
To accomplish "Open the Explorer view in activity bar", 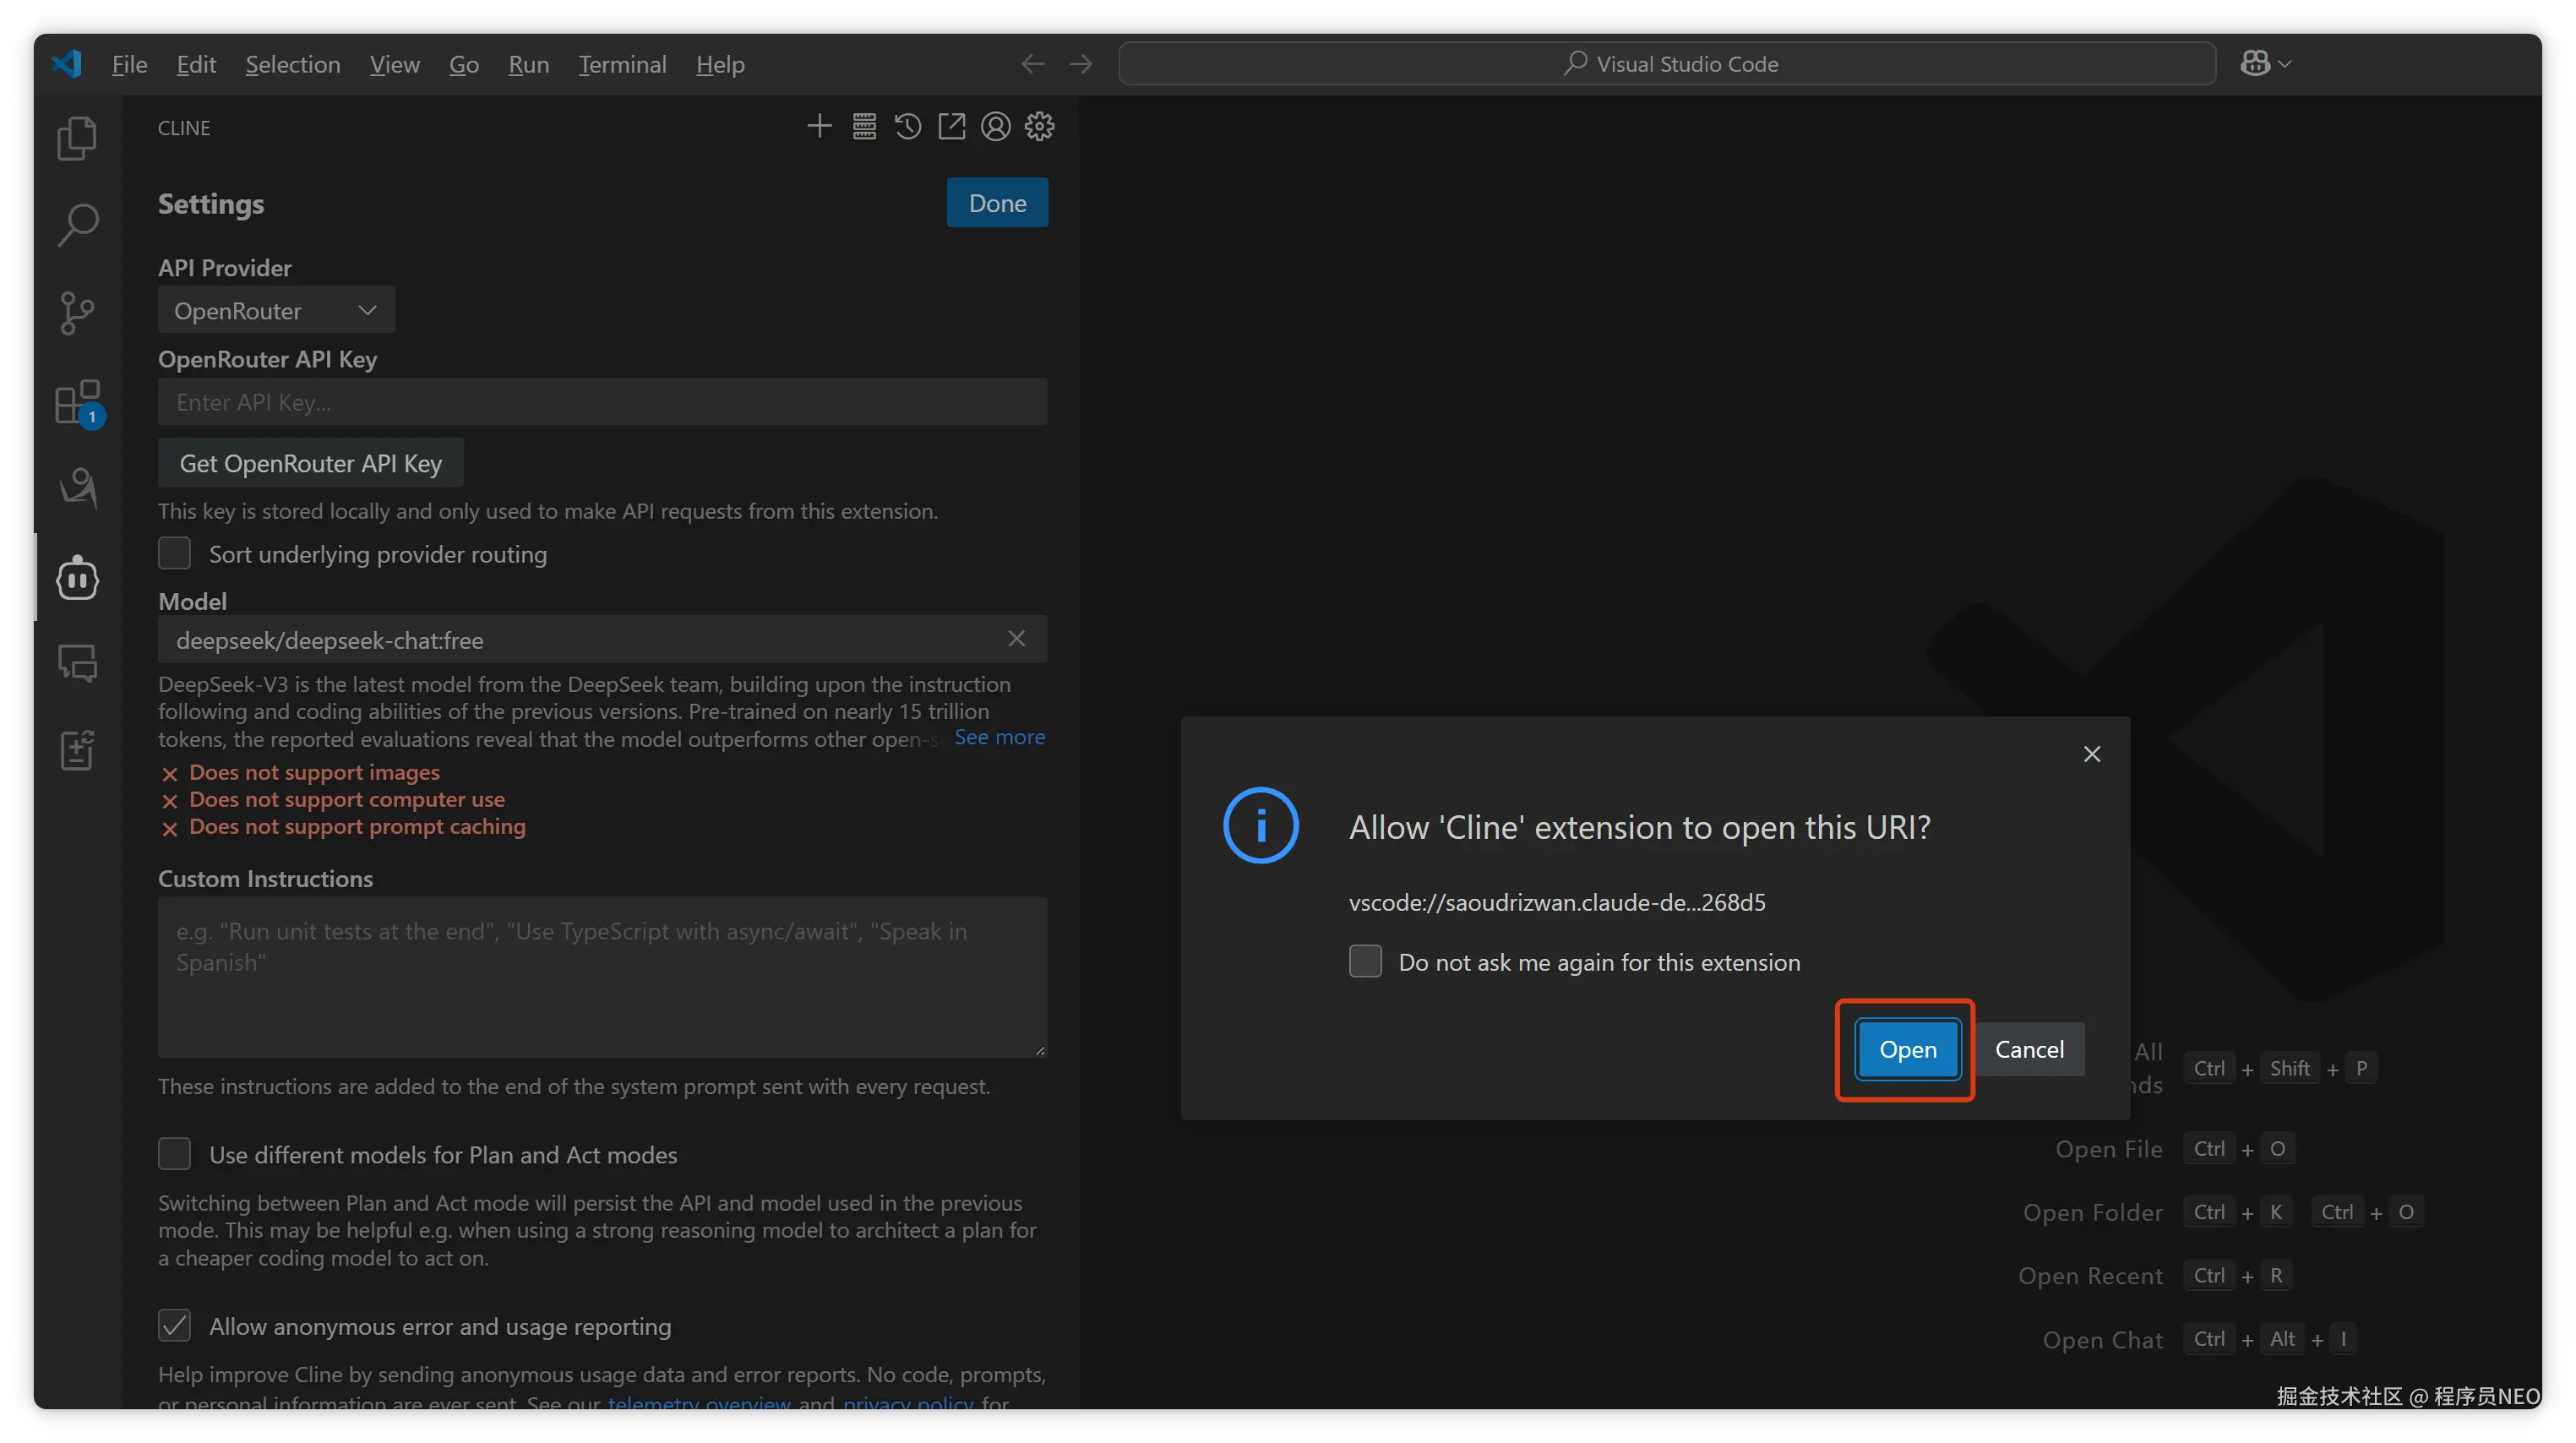I will 77,138.
